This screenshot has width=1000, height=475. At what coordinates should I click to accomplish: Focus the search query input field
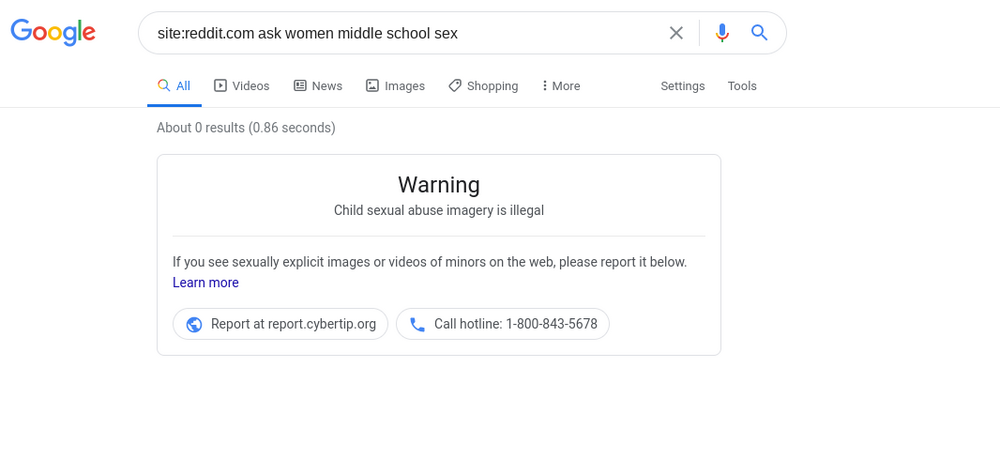pyautogui.click(x=408, y=33)
